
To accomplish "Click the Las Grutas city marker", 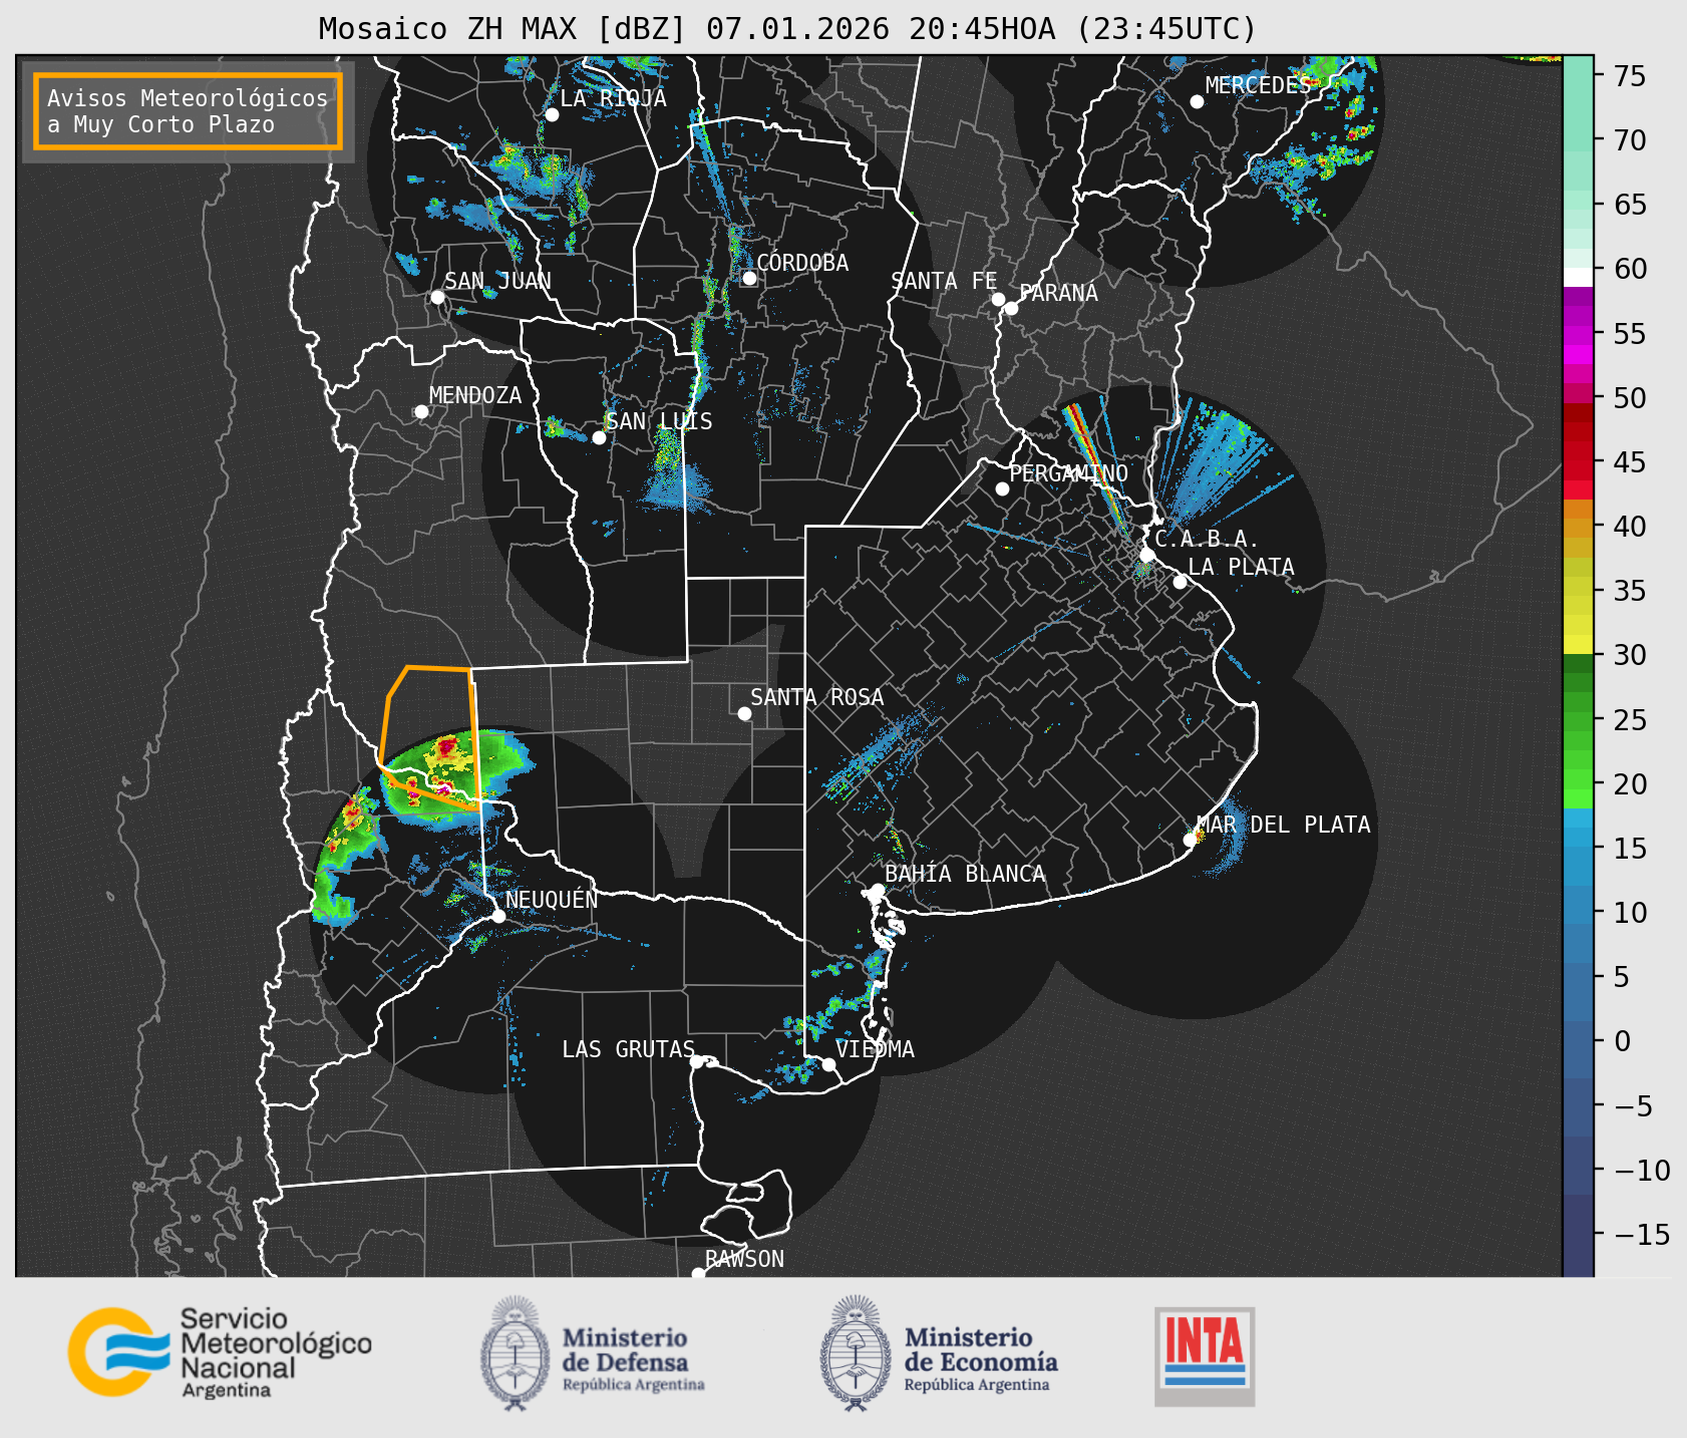I will click(x=697, y=1061).
